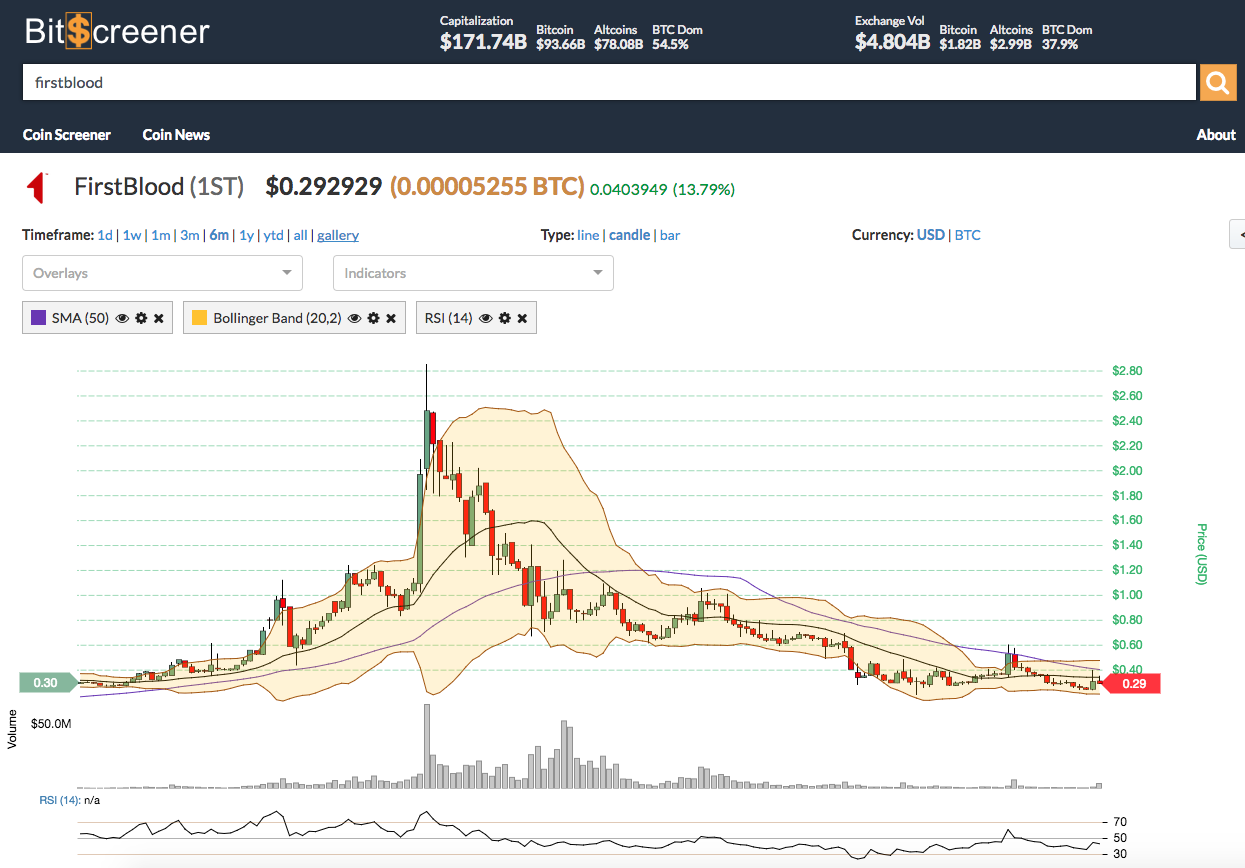Click the Volume axis title

pyautogui.click(x=13, y=729)
